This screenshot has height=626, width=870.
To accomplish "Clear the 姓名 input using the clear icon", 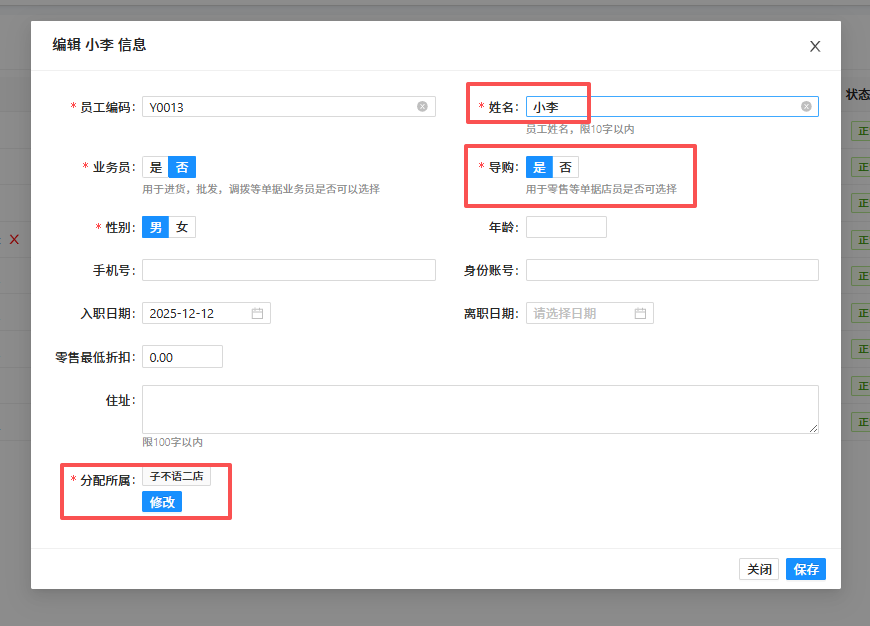I will (805, 106).
